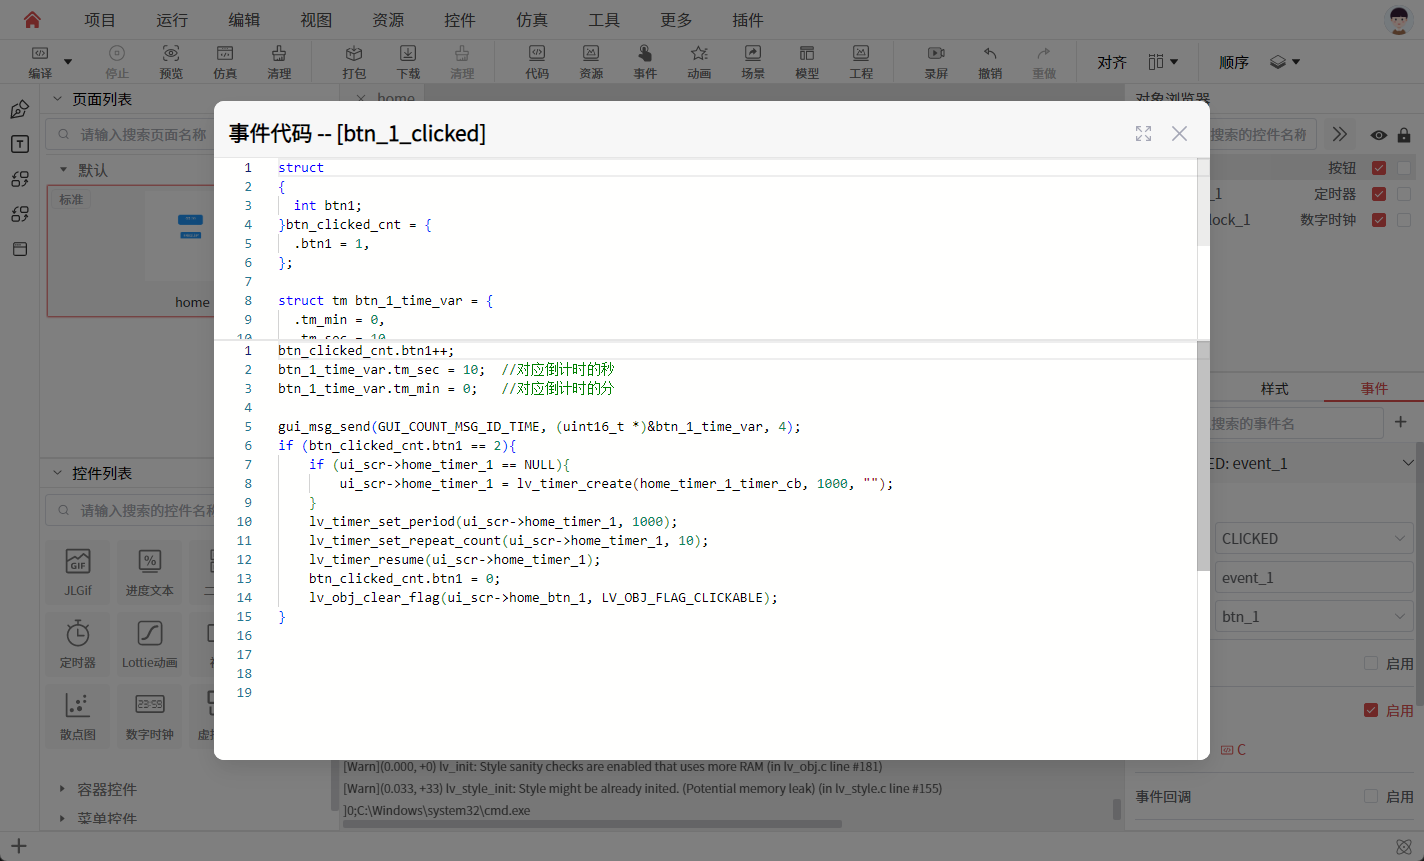Image resolution: width=1424 pixels, height=861 pixels.
Task: Select the Lottie动画 widget
Action: click(149, 644)
